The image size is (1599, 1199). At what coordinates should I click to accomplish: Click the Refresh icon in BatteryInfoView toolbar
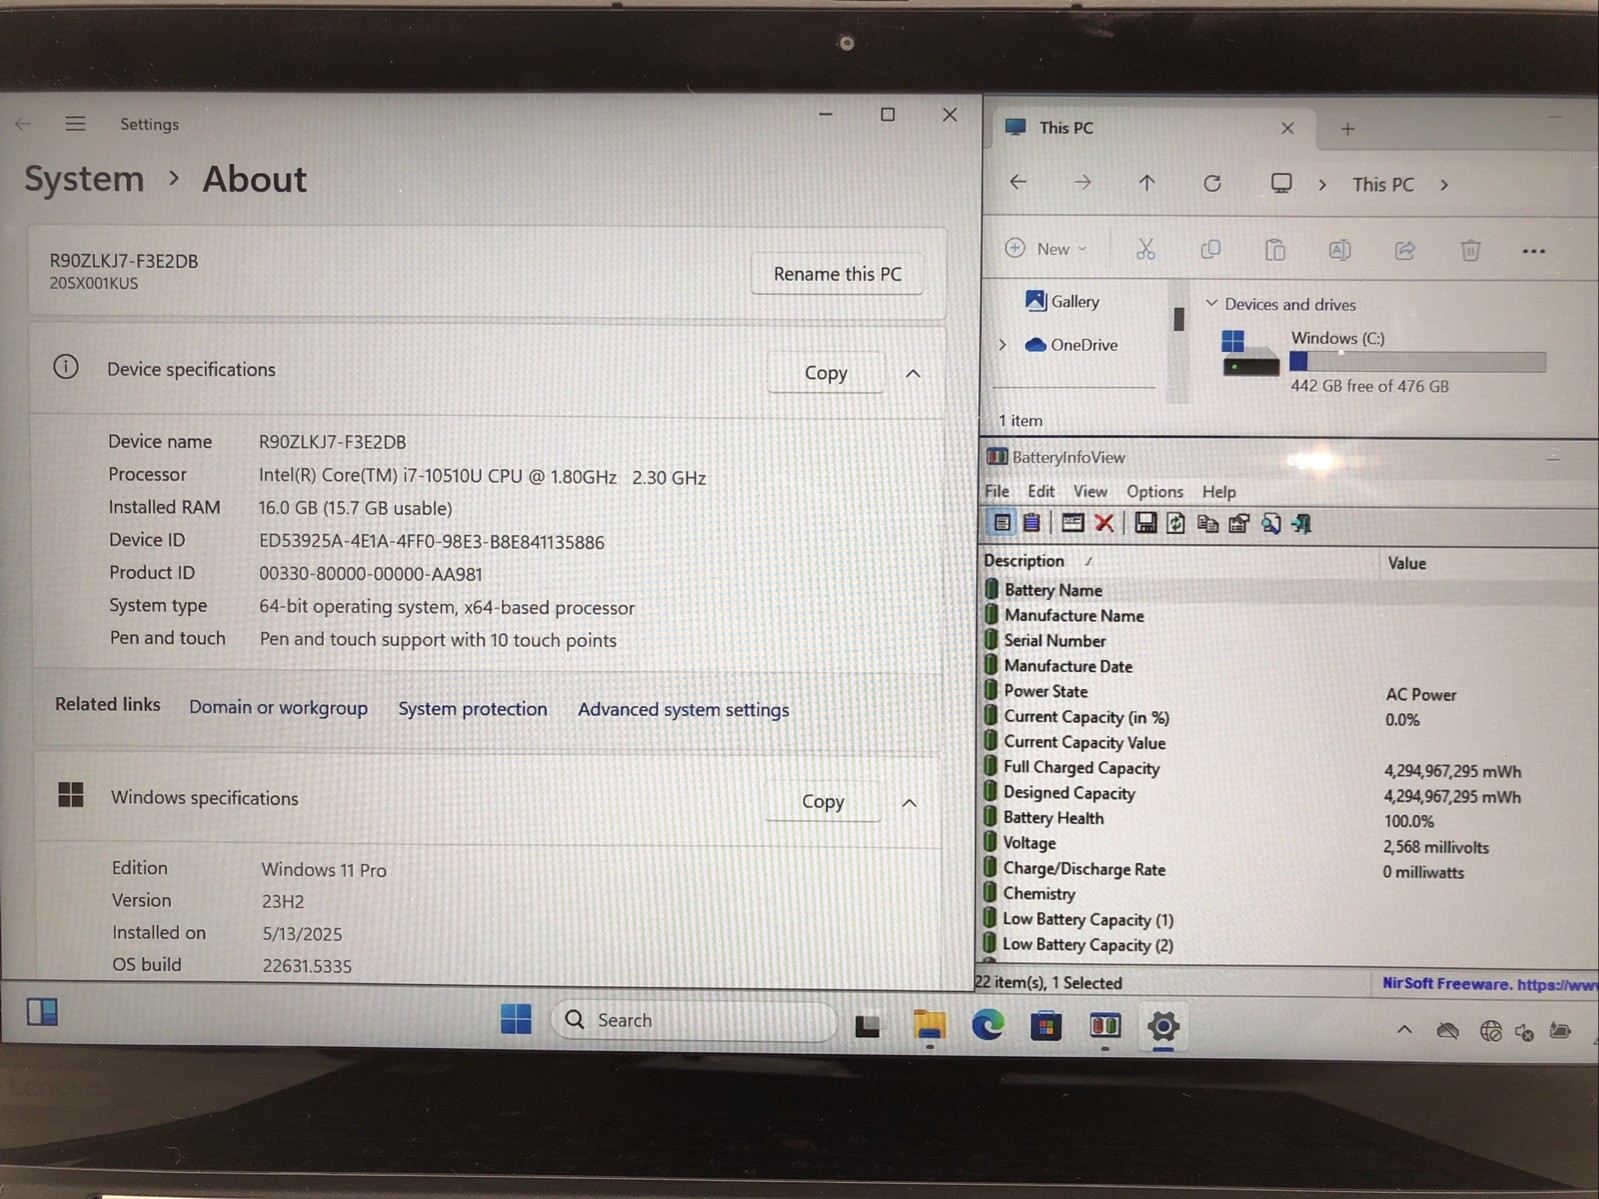(1176, 523)
